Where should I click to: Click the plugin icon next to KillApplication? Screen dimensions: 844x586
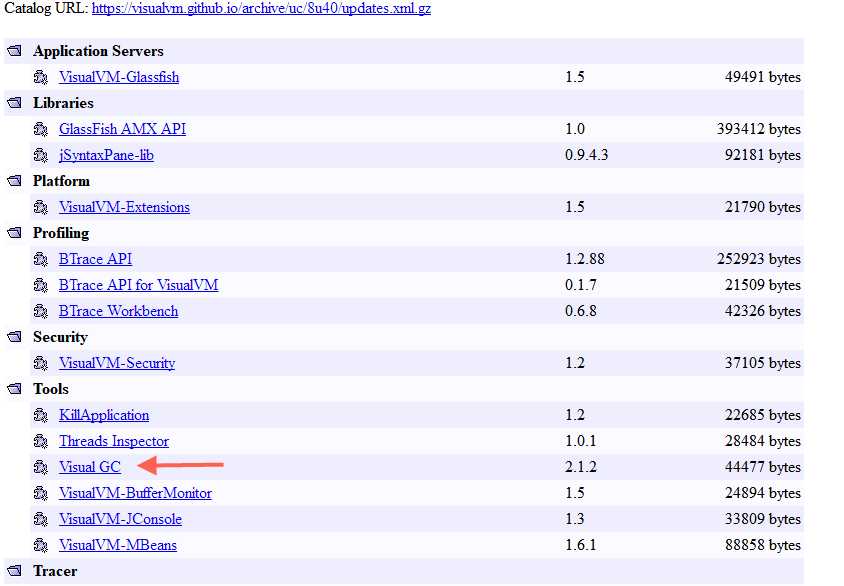pyautogui.click(x=40, y=416)
